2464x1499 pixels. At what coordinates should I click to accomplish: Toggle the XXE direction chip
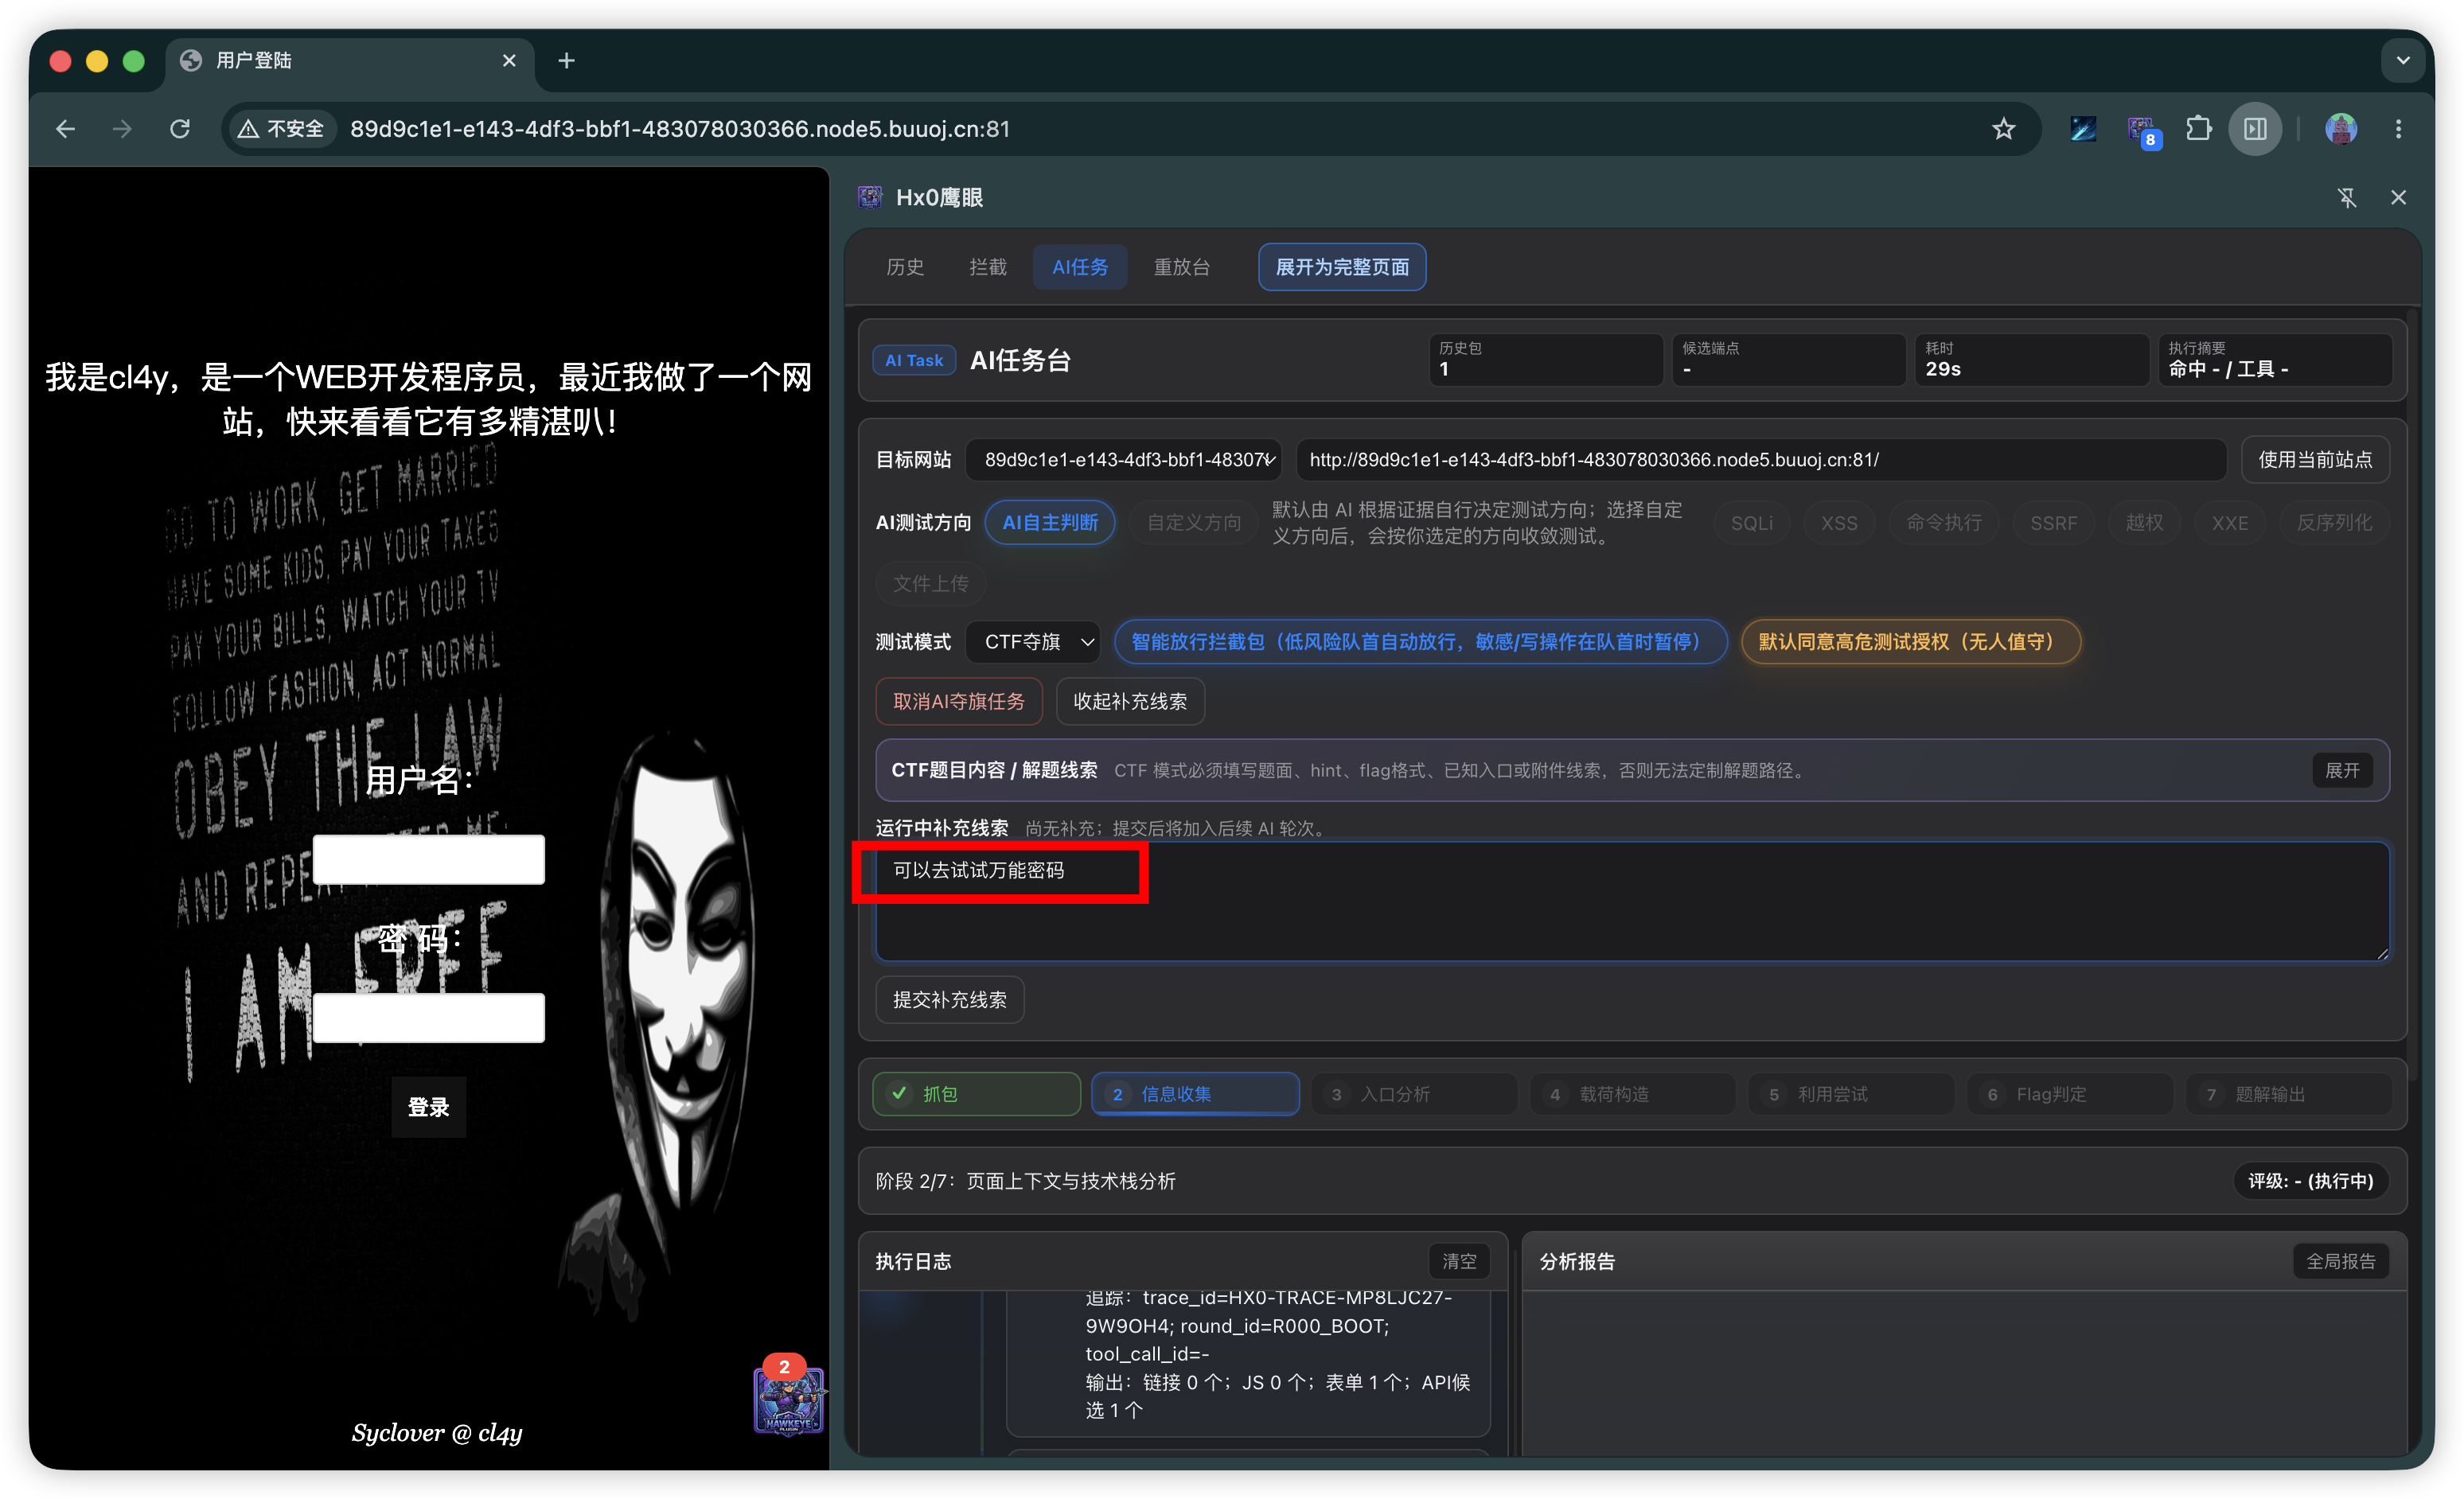2230,523
